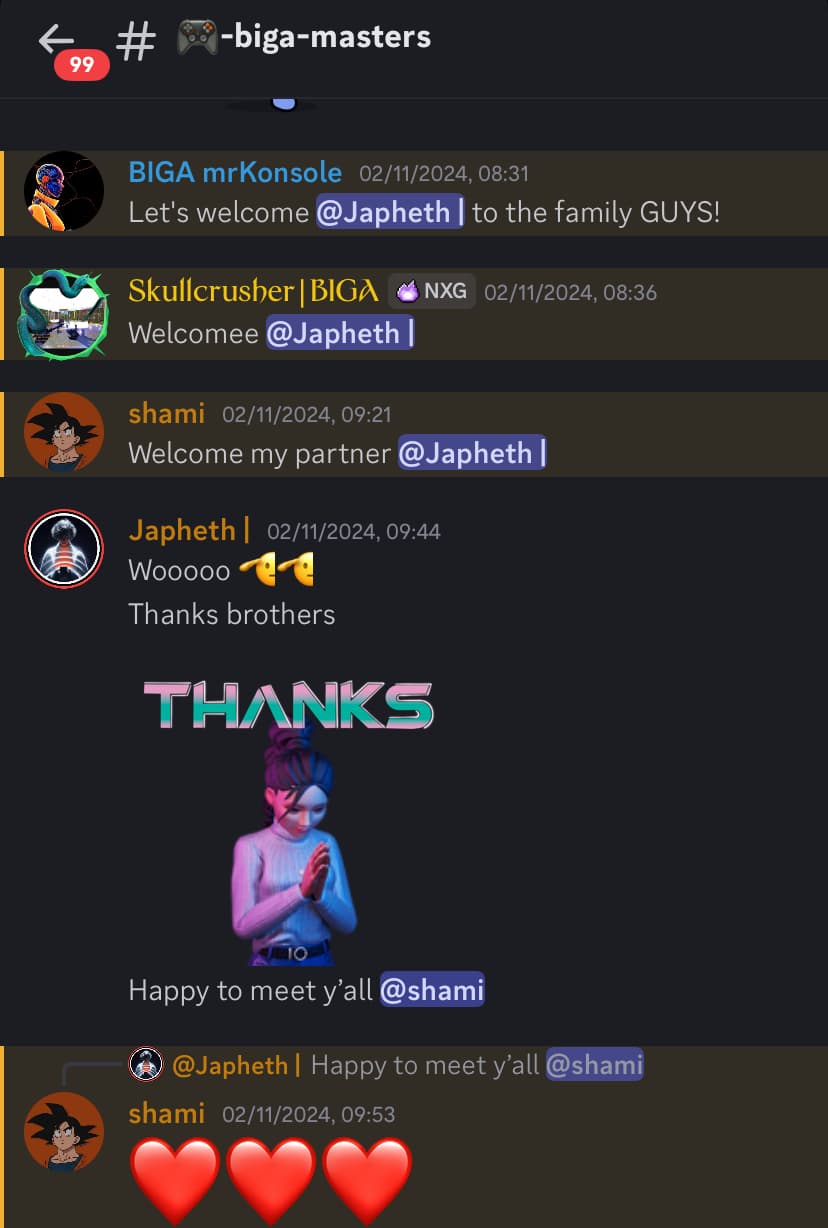Screen dimensions: 828x1228
Task: Open the THANKS sticker image
Action: [288, 820]
